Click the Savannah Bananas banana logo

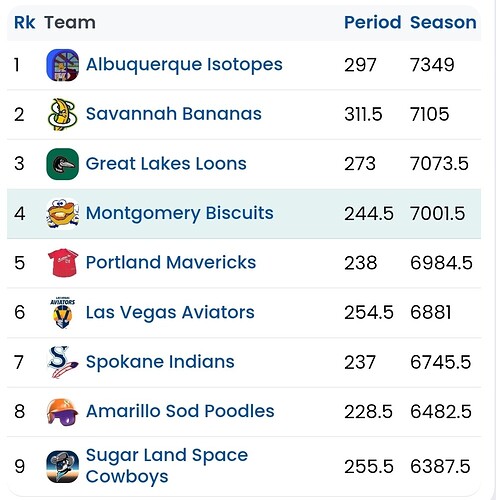click(x=62, y=114)
